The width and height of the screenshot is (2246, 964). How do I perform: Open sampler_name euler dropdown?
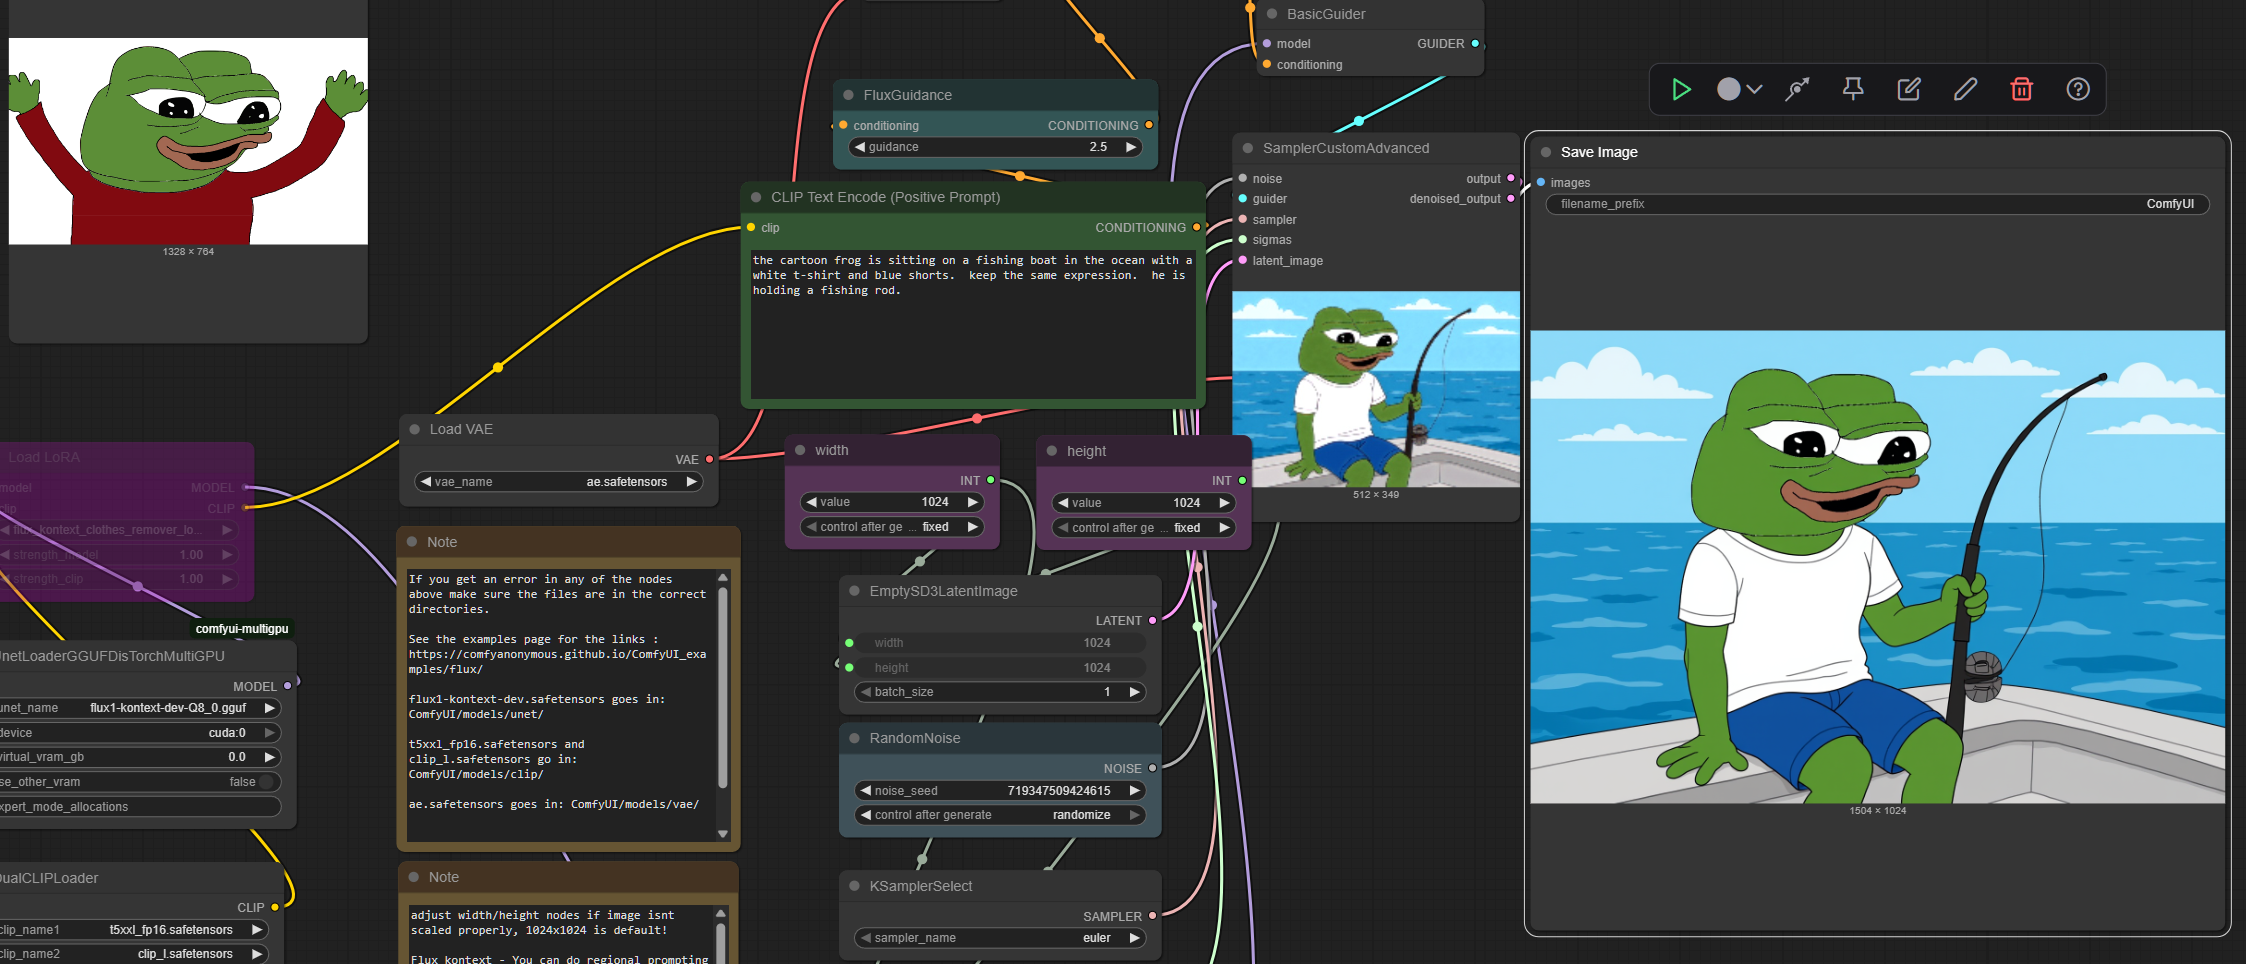pos(1000,938)
